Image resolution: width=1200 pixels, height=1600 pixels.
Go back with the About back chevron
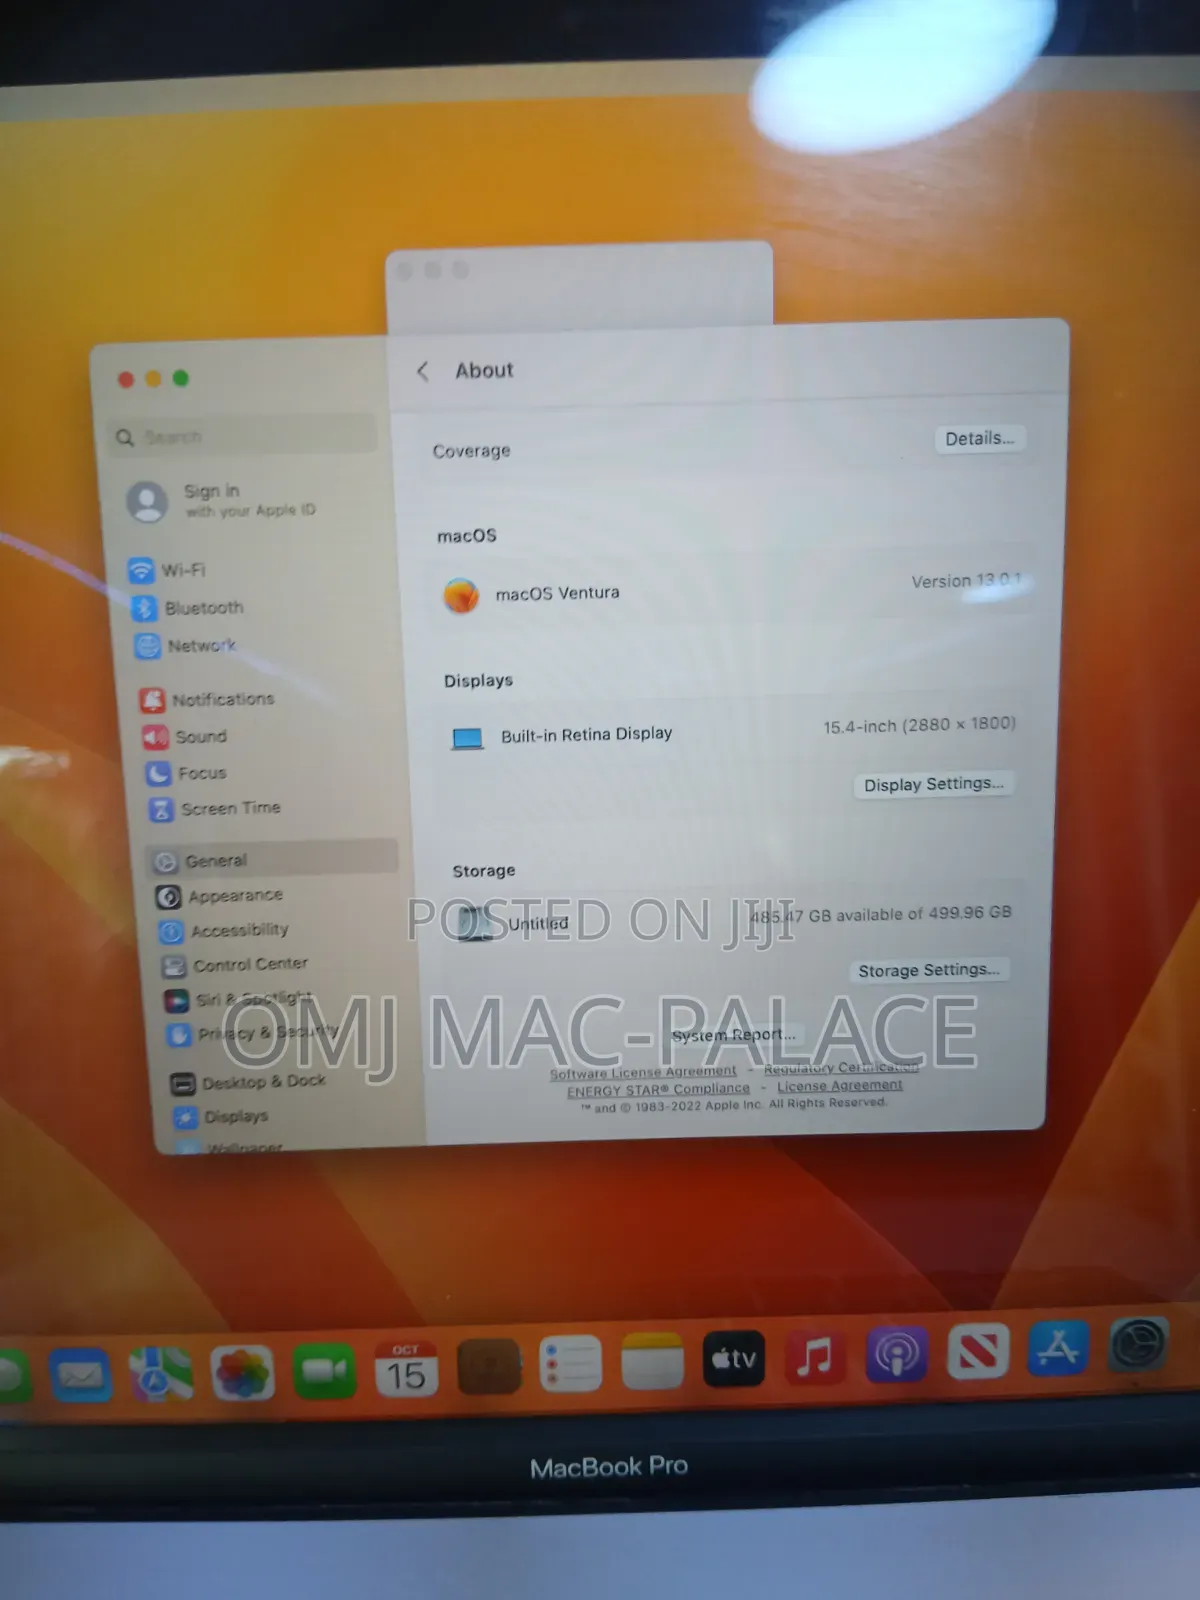423,371
